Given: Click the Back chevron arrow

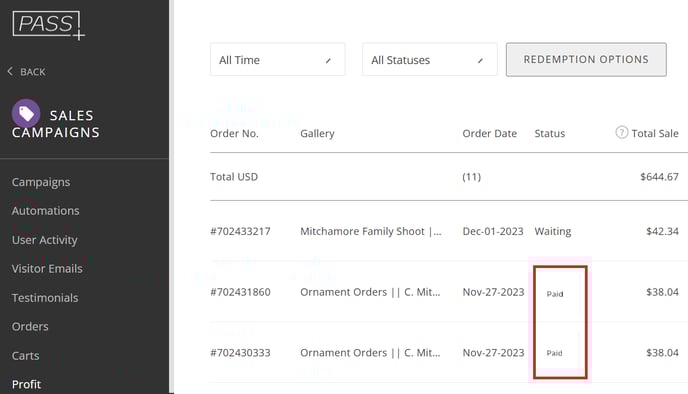Looking at the screenshot, I should click(x=10, y=71).
